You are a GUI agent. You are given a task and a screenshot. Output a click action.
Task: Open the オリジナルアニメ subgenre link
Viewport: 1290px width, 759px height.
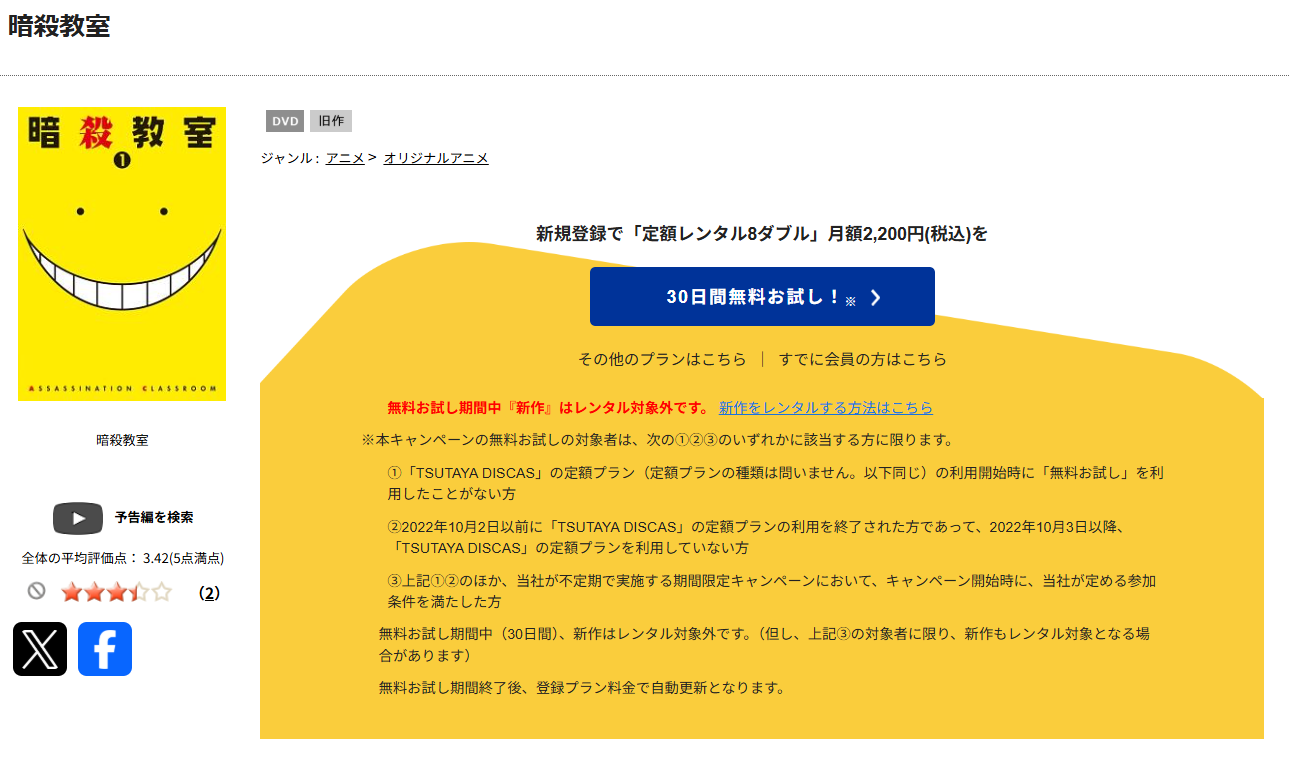tap(436, 157)
